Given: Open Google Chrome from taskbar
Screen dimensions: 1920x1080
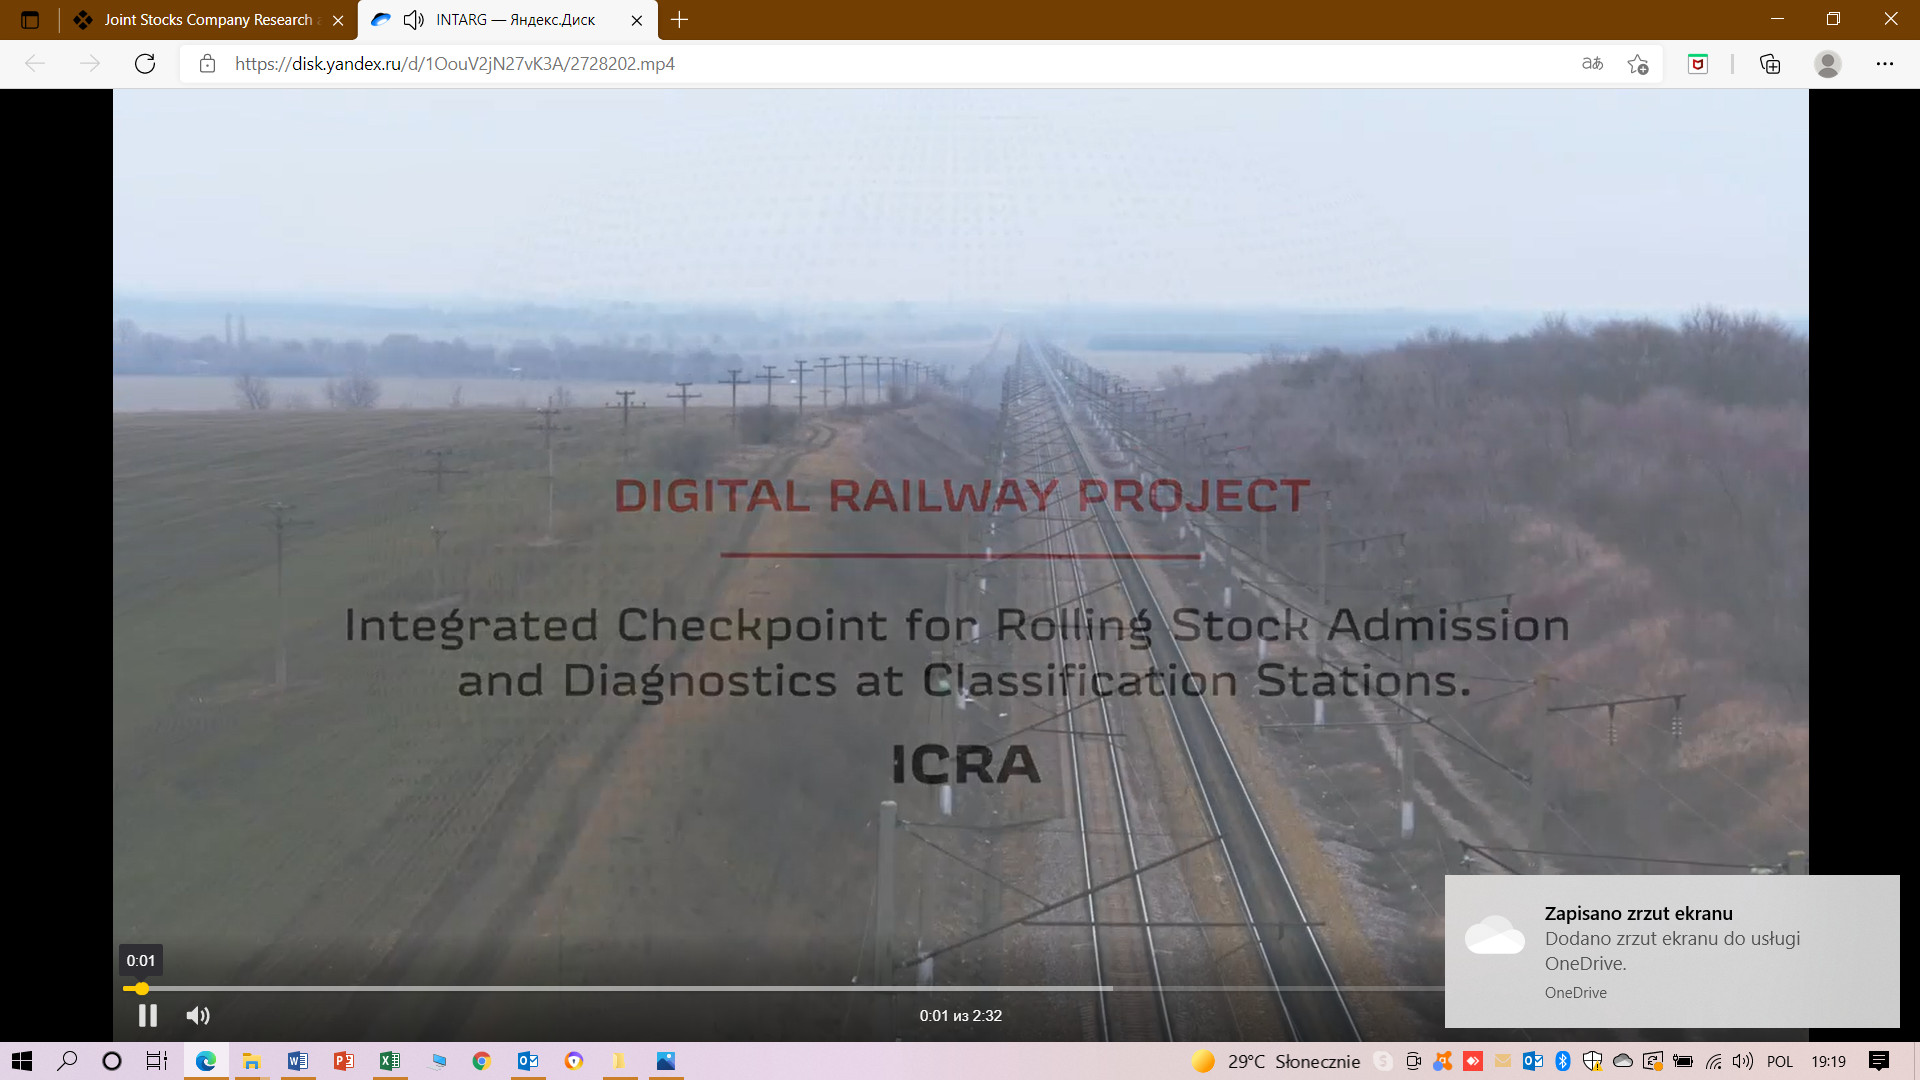Looking at the screenshot, I should [481, 1061].
